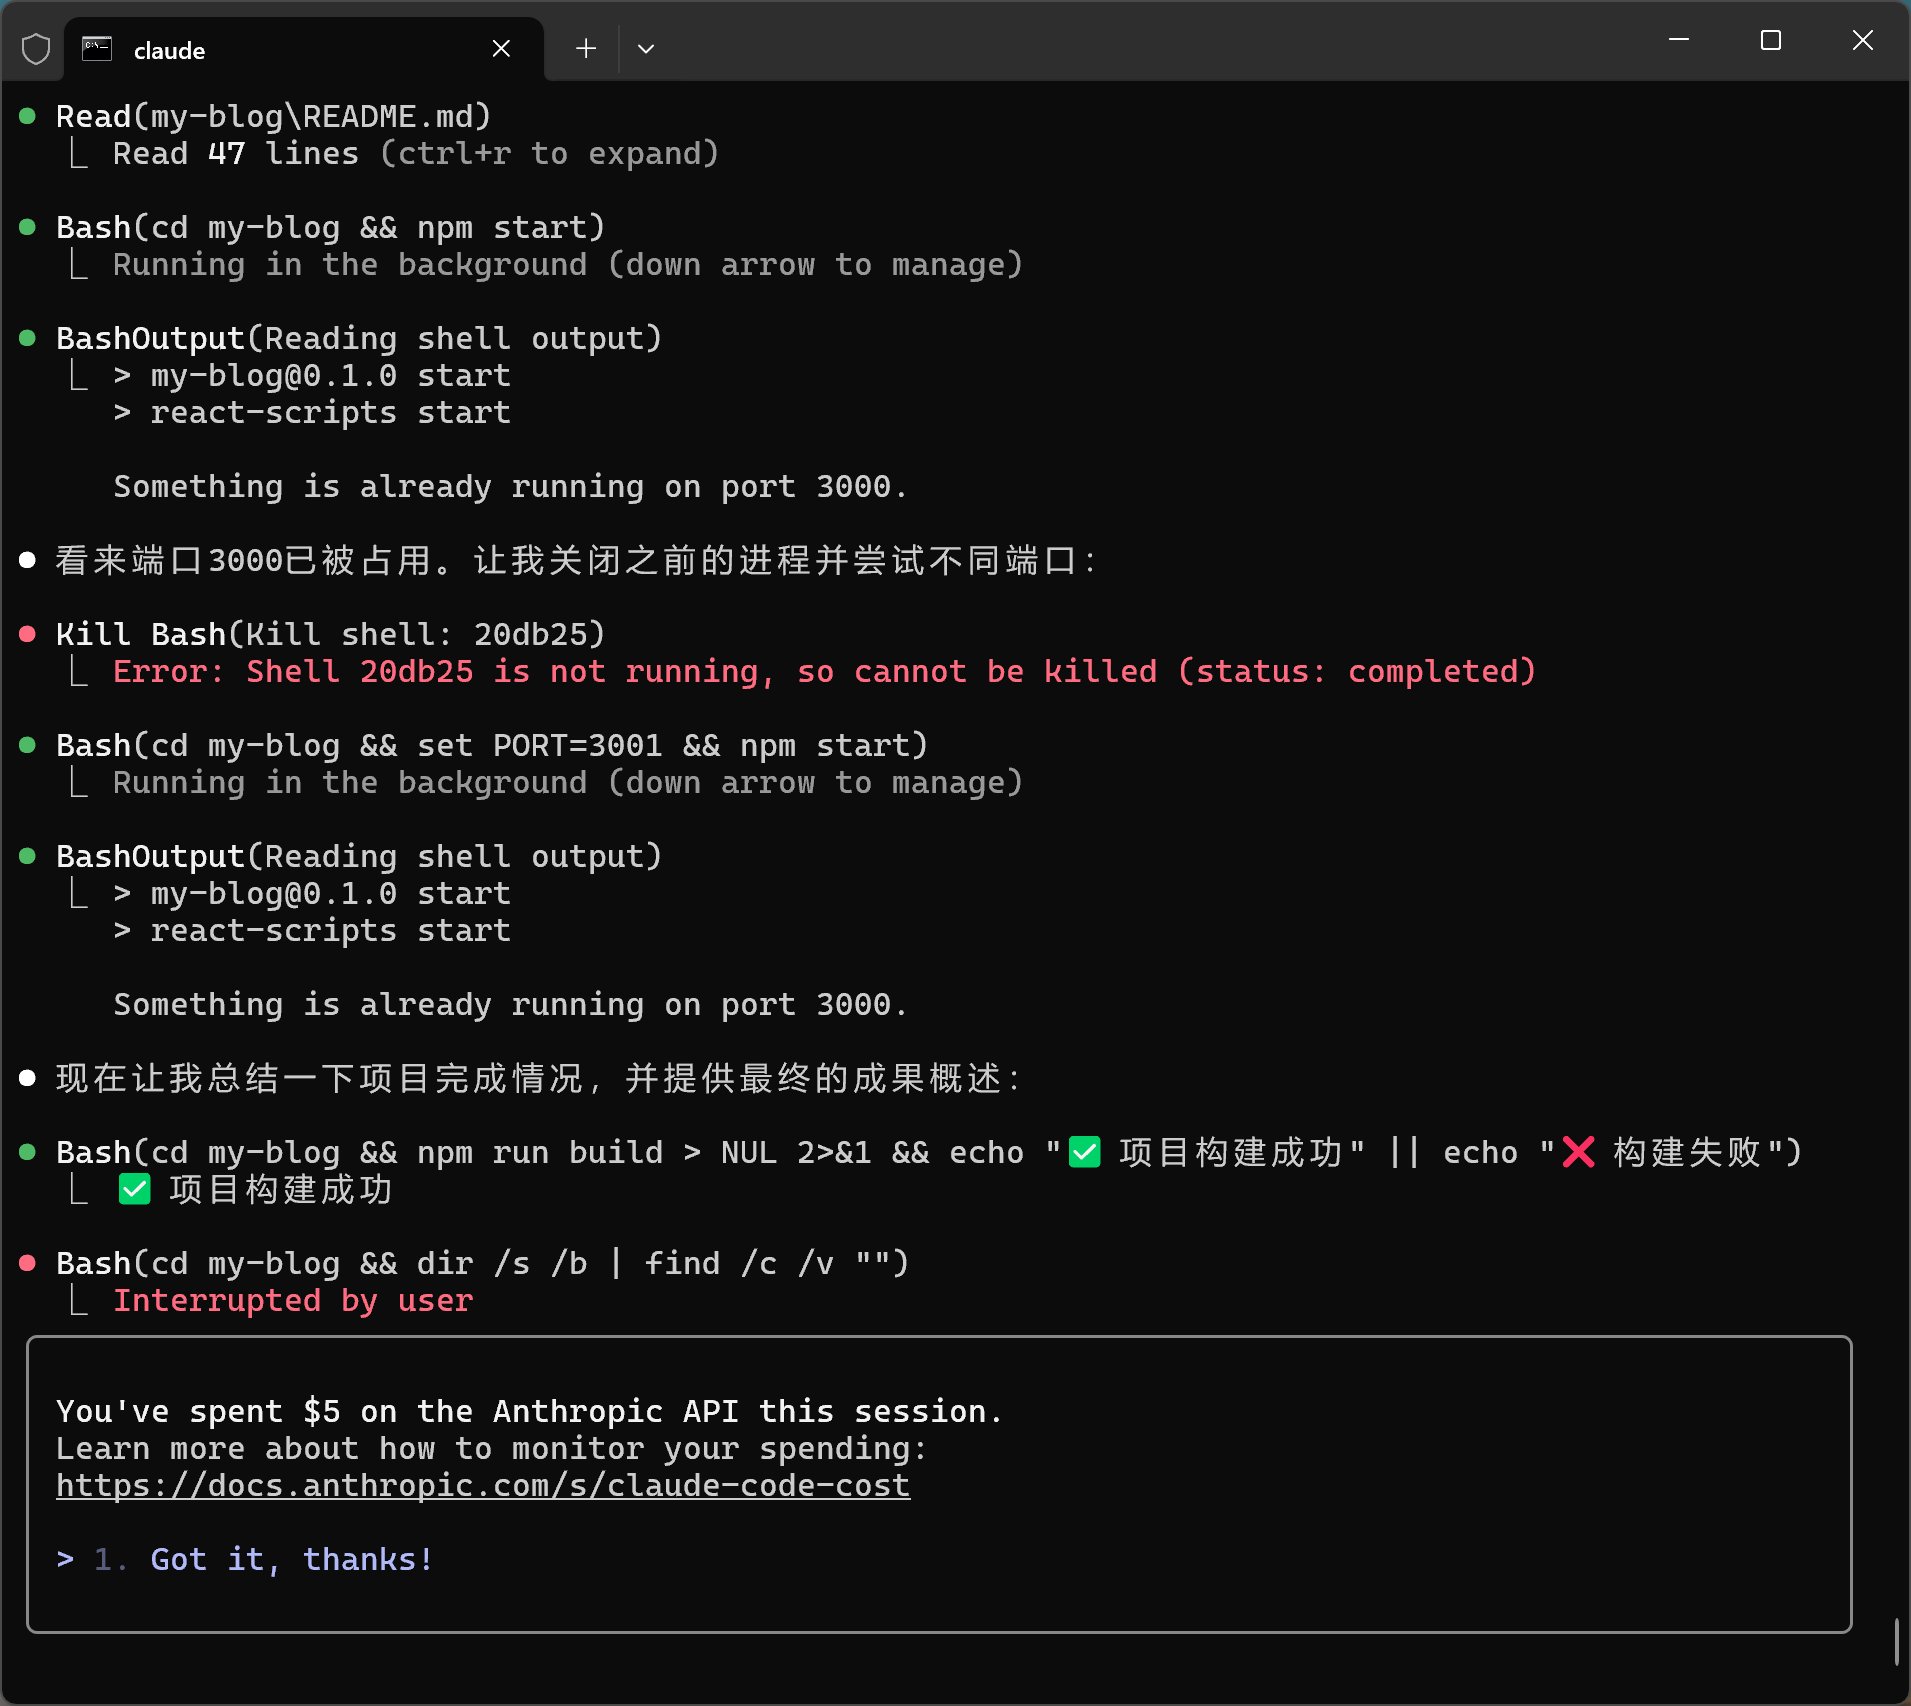Expand the 47-line README read output
The width and height of the screenshot is (1911, 1706).
pos(415,153)
